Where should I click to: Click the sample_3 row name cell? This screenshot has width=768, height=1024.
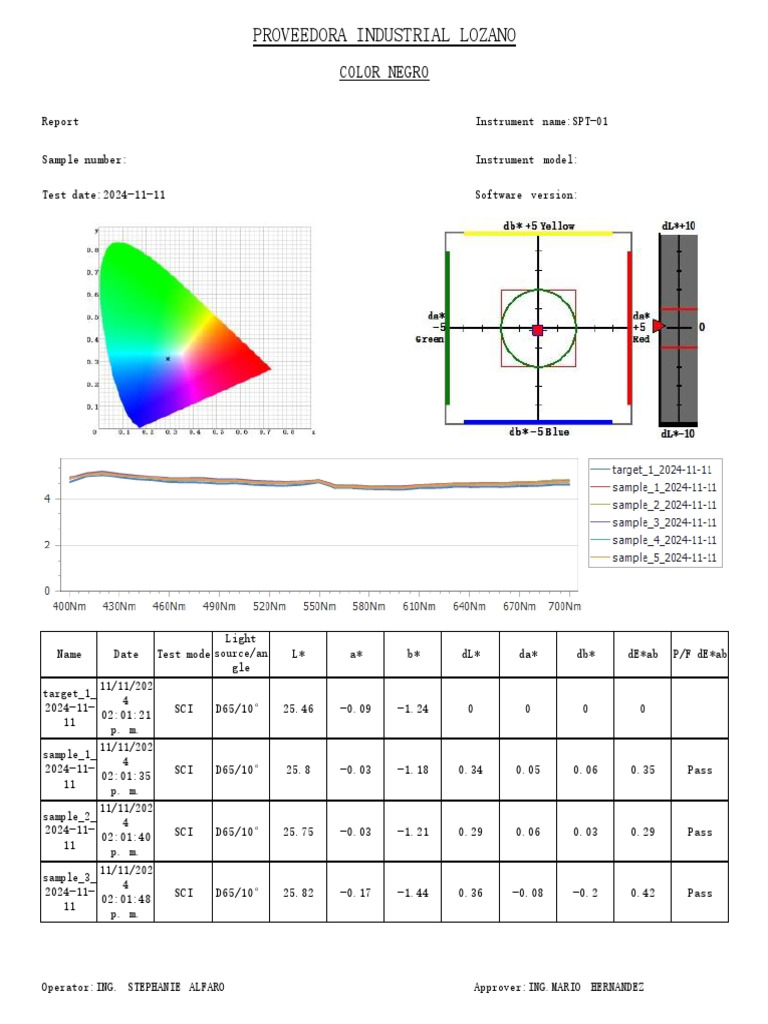(x=69, y=892)
